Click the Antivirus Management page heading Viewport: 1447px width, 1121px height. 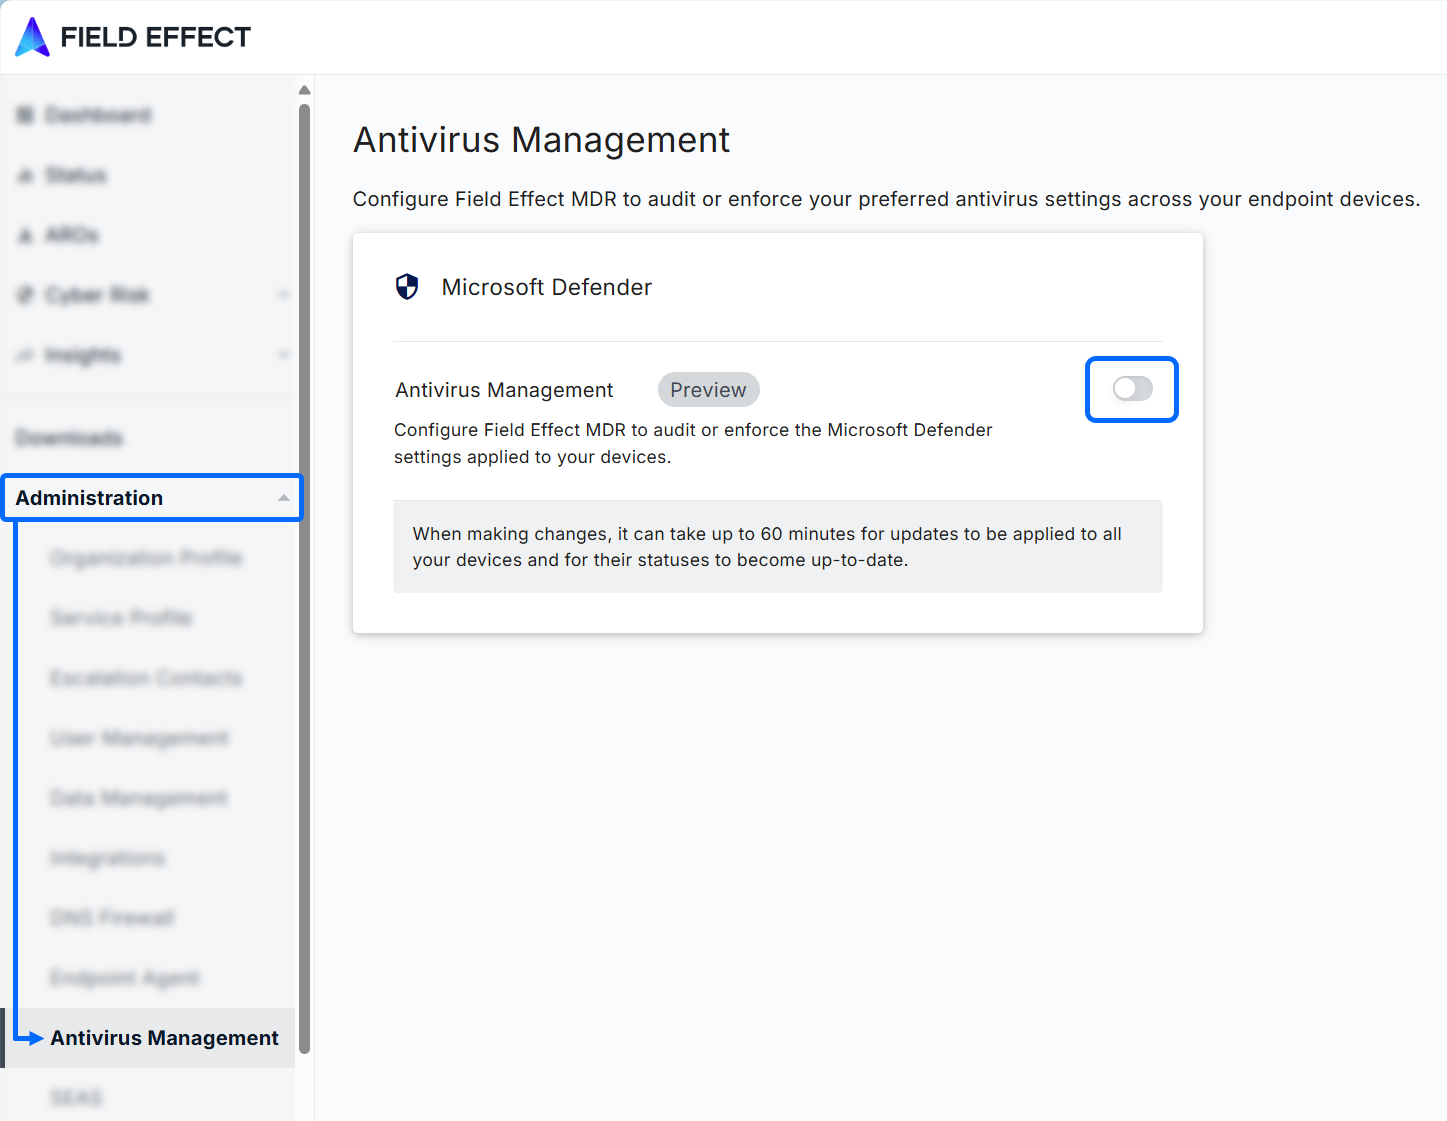tap(541, 140)
